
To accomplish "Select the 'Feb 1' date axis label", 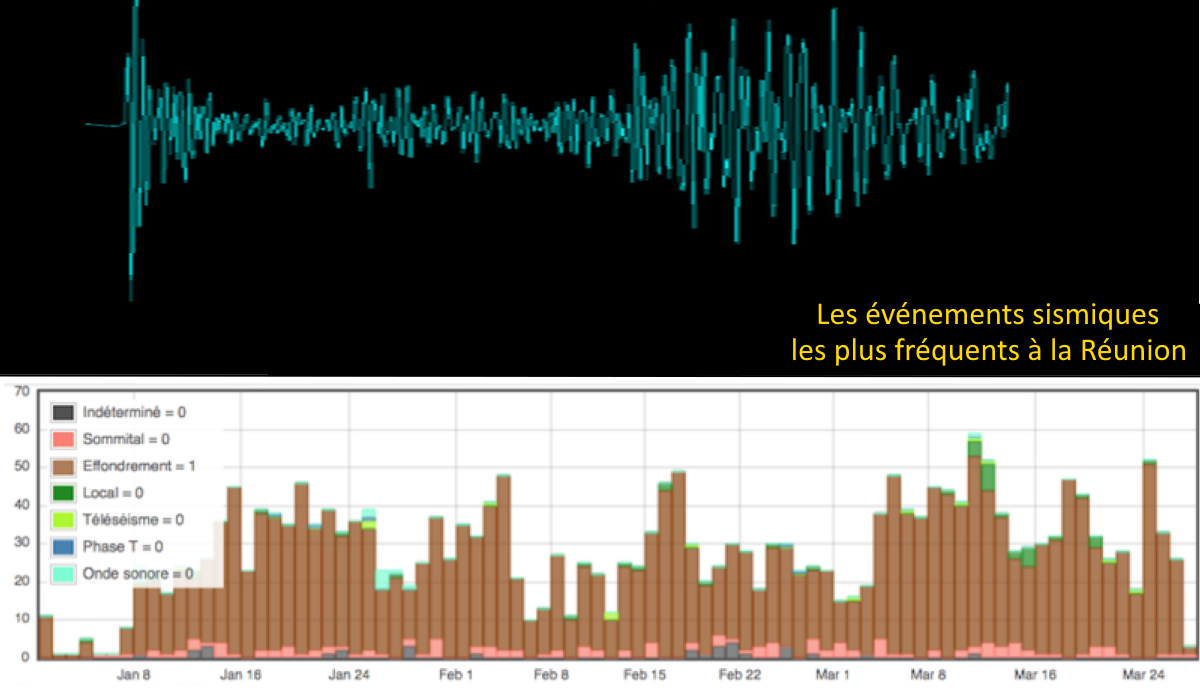I will click(x=456, y=675).
